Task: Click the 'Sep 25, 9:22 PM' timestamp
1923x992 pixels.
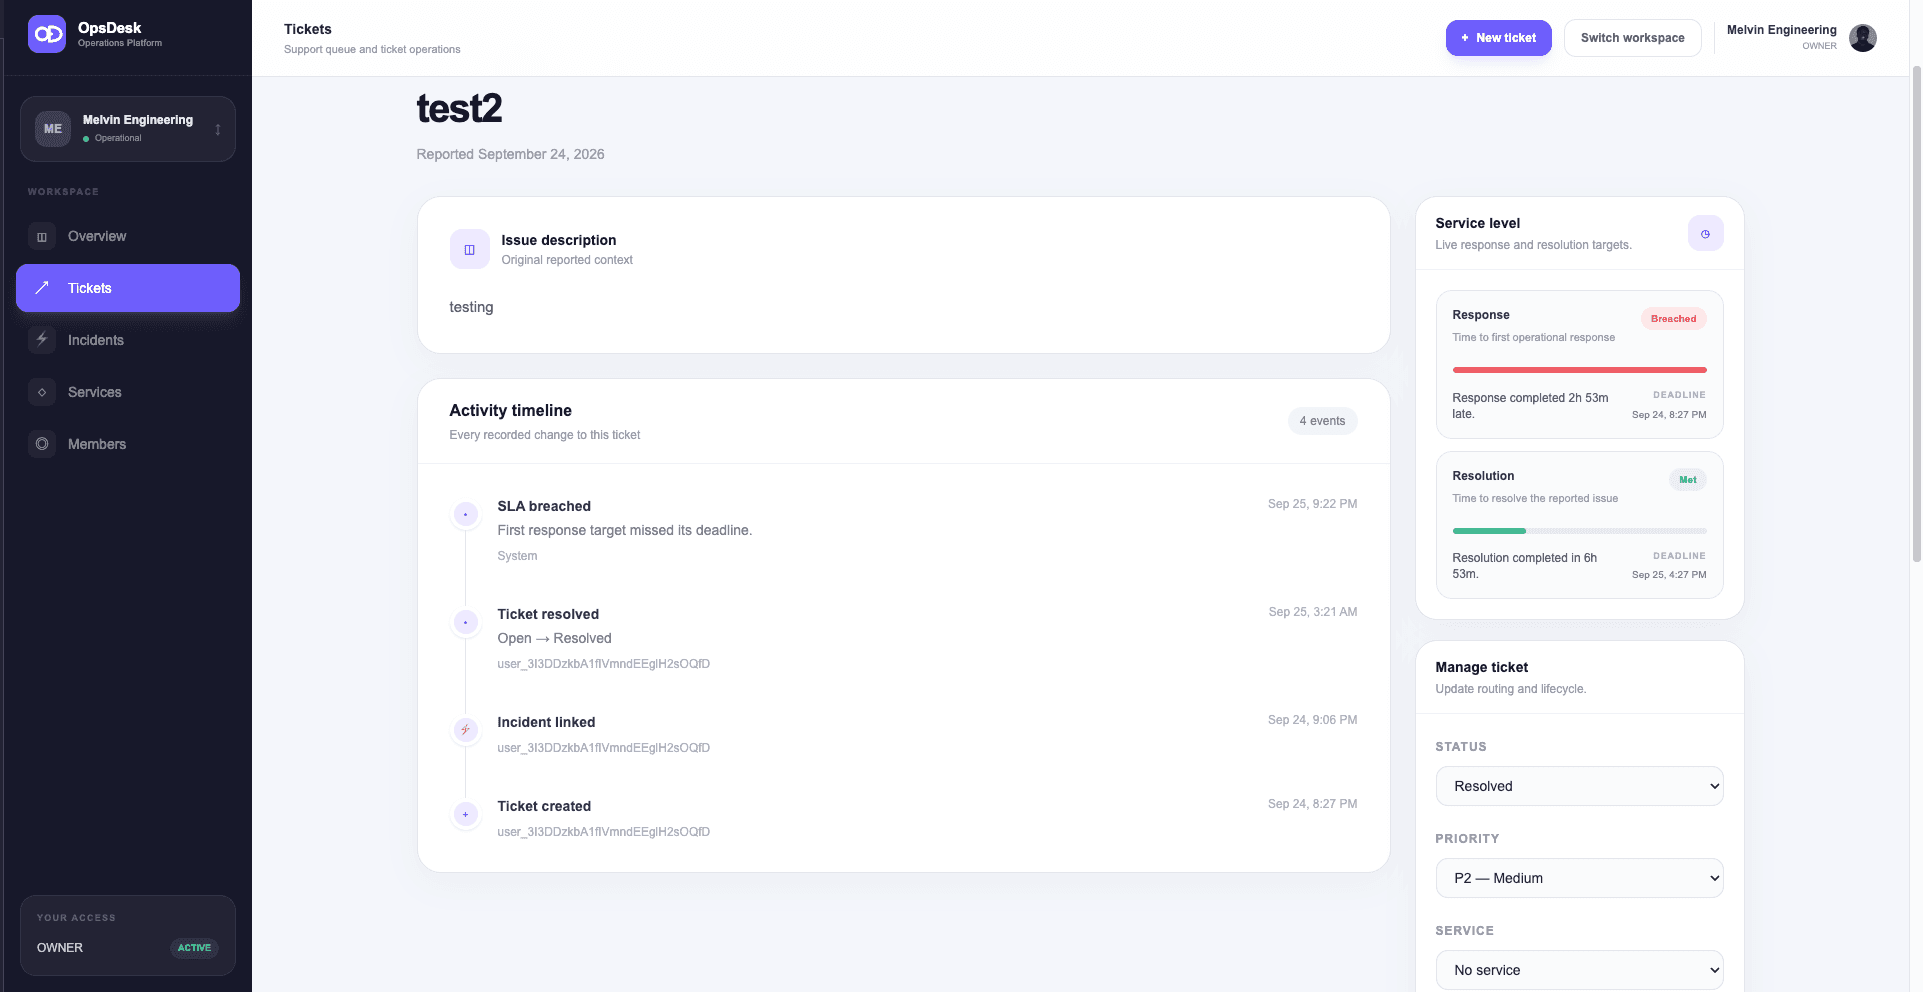Action: coord(1312,504)
